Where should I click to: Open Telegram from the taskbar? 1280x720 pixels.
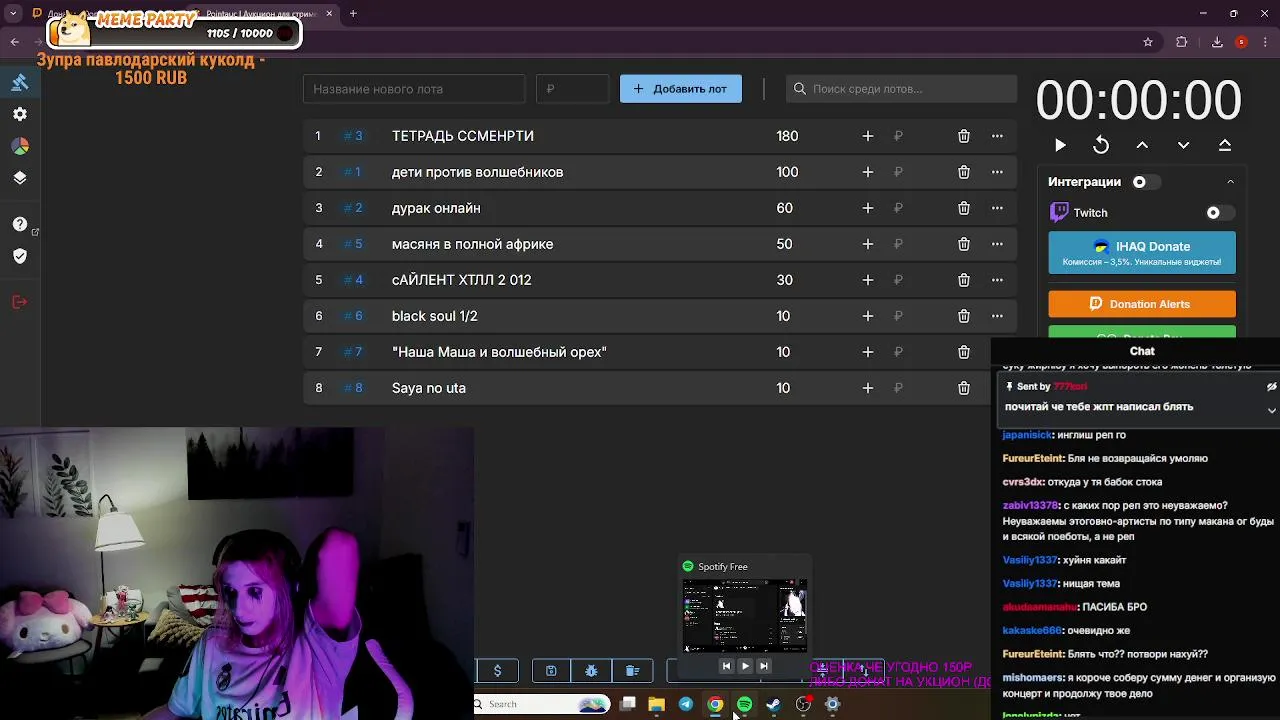point(686,704)
